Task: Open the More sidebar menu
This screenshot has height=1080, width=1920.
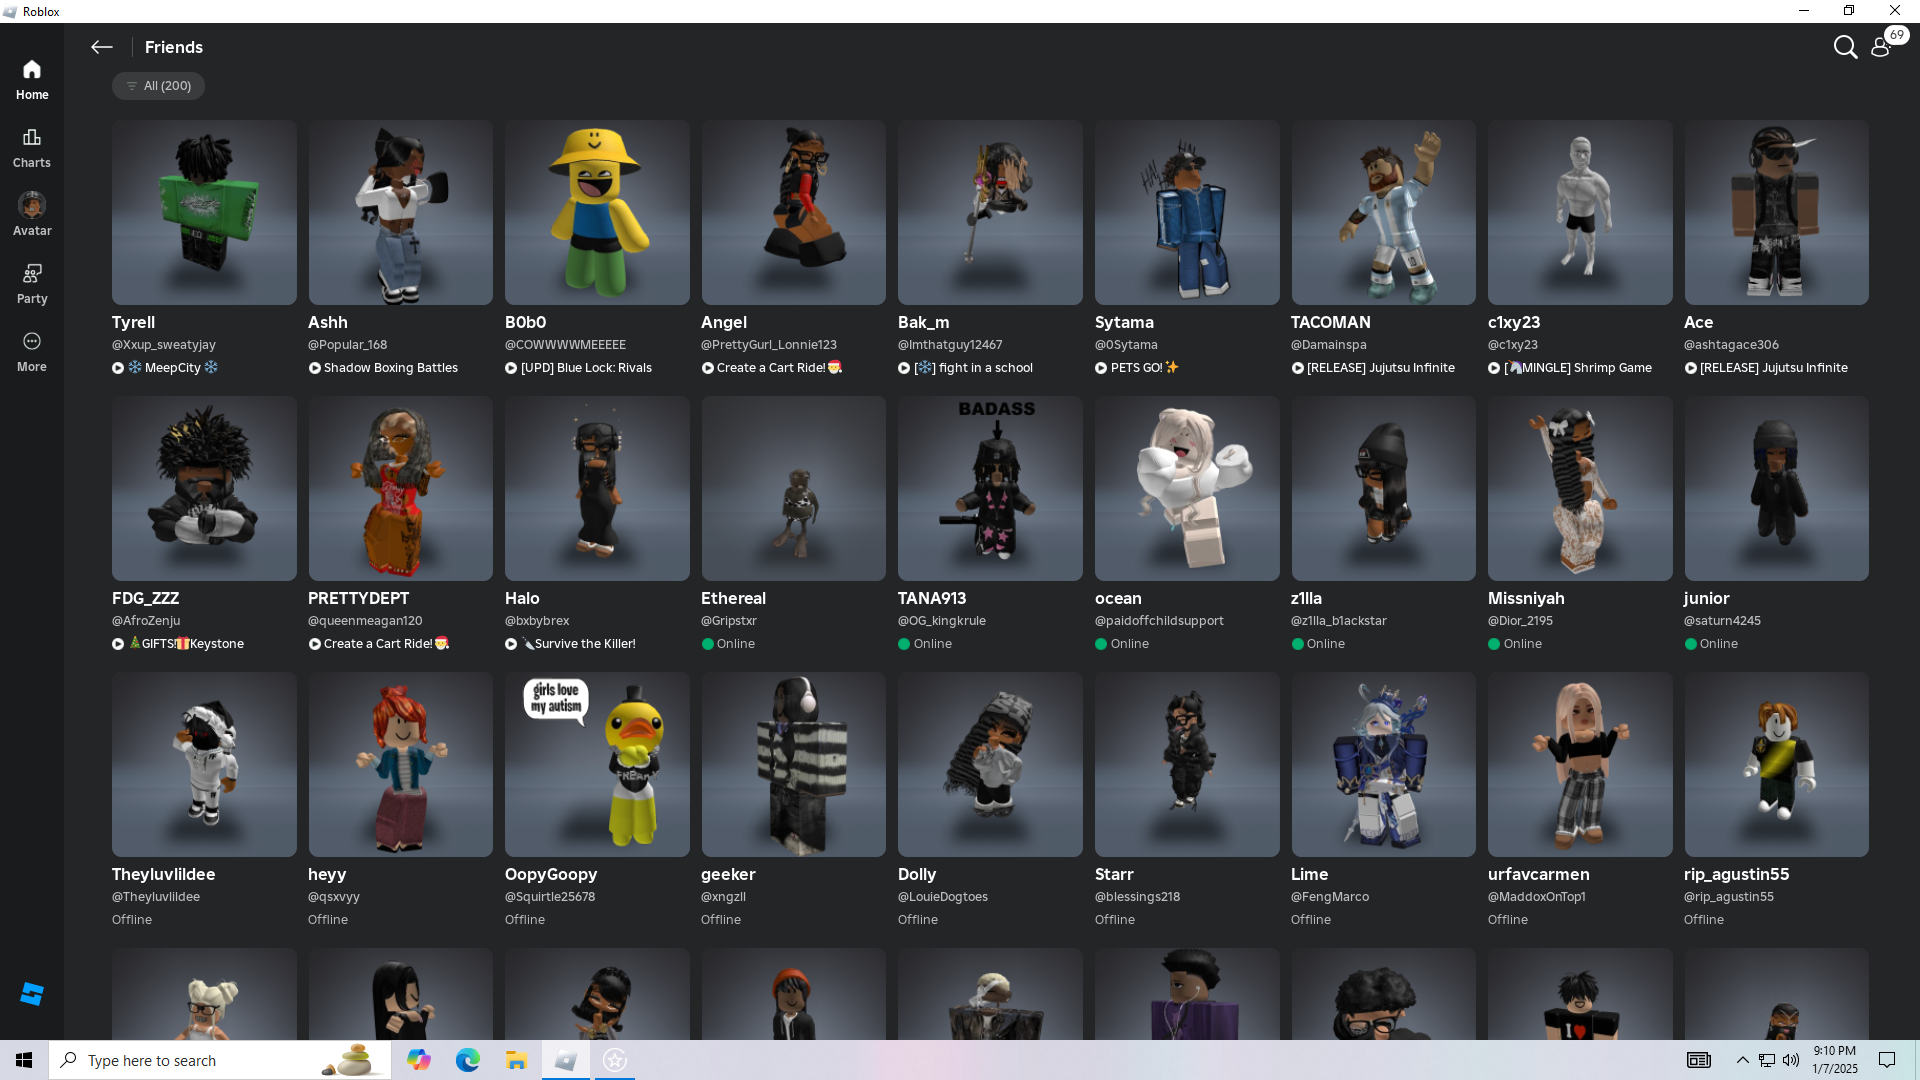Action: pyautogui.click(x=32, y=351)
